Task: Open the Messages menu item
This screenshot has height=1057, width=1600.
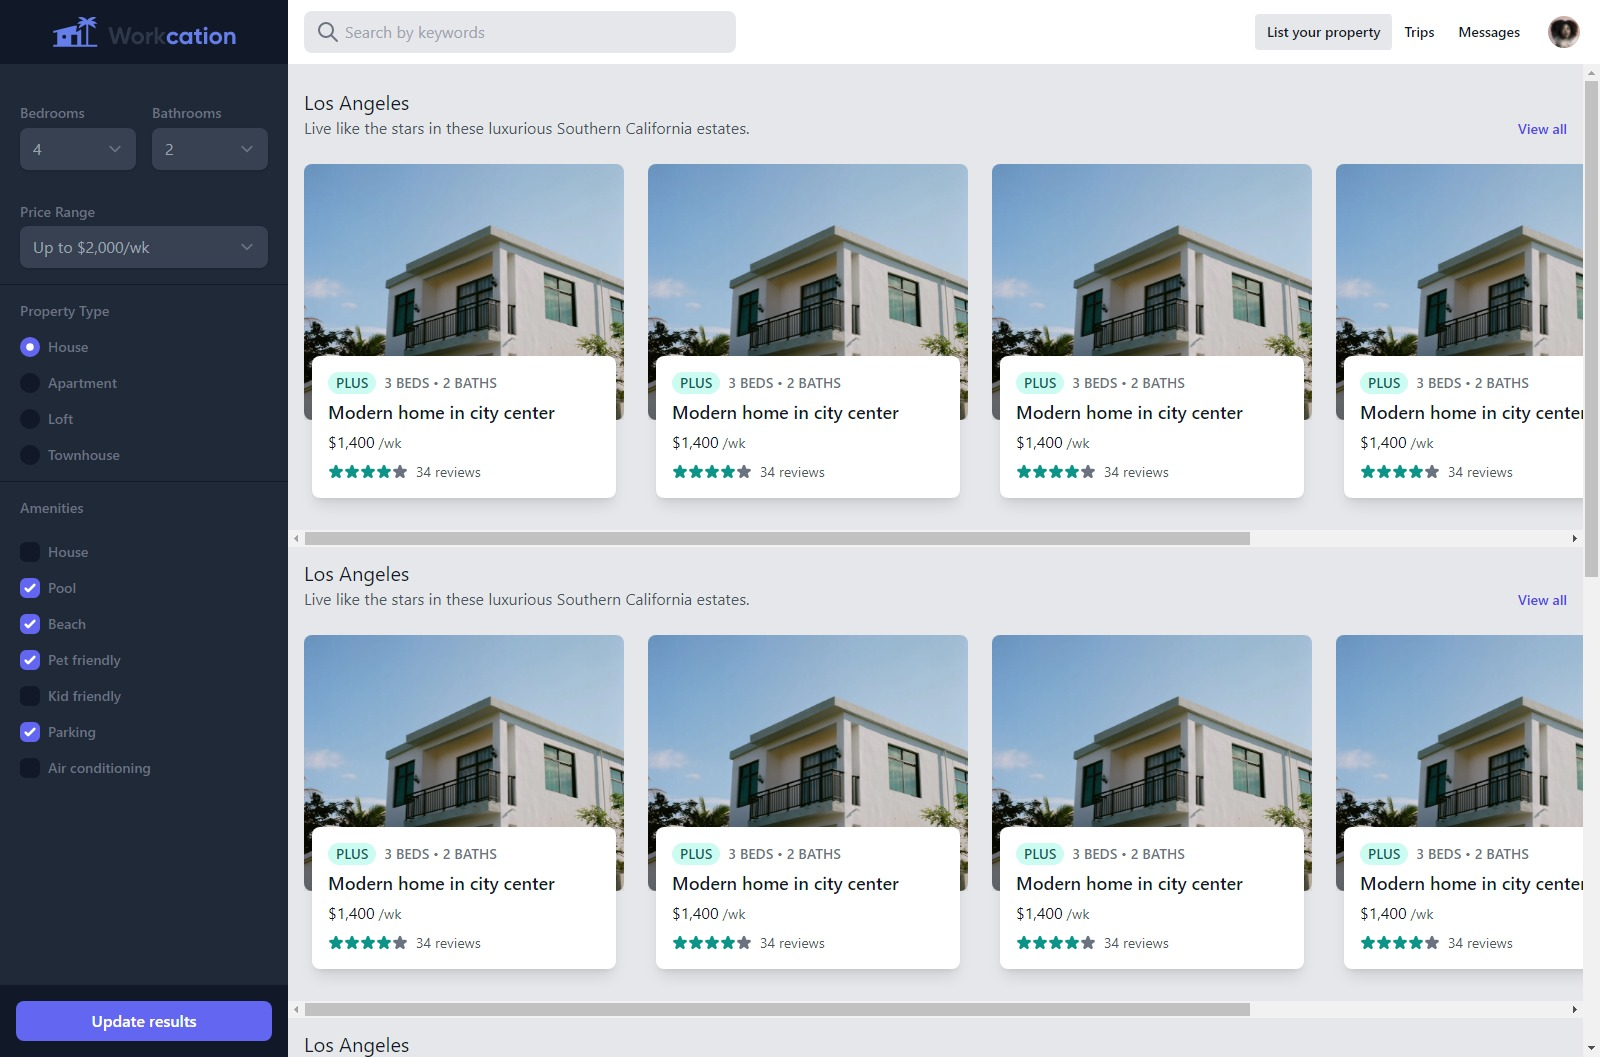Action: (1489, 32)
